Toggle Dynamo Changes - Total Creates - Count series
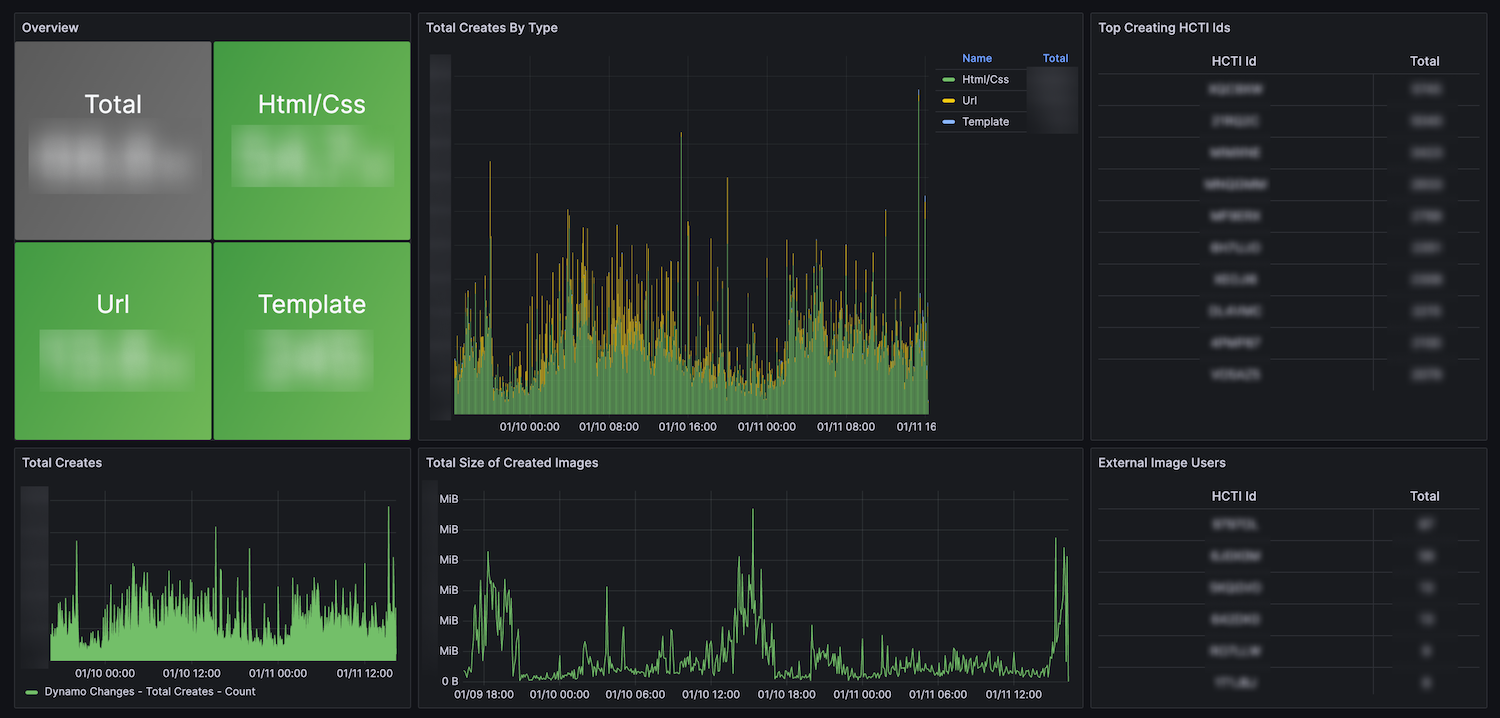 point(150,692)
